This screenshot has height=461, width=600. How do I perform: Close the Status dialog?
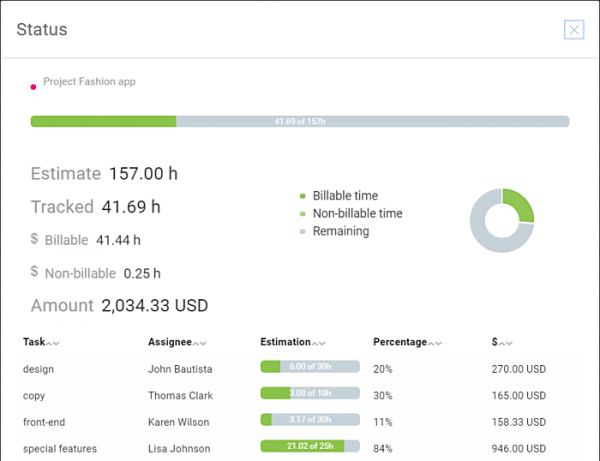tap(574, 30)
